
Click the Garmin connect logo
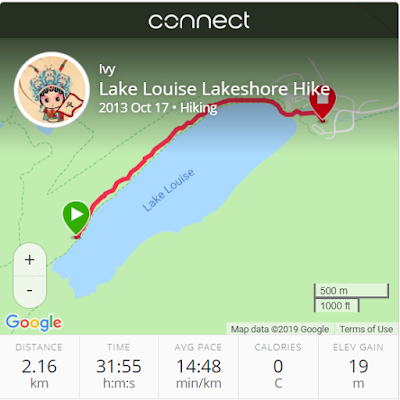click(x=199, y=21)
